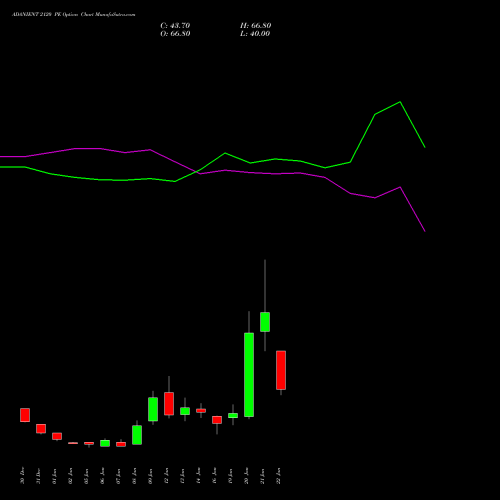Click the 05 Jan date label

(86, 476)
